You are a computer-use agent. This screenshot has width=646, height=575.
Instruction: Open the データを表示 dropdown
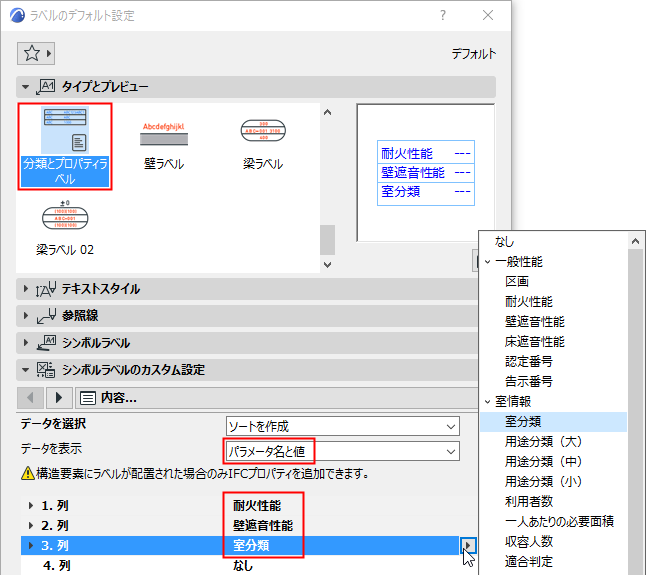coord(342,451)
